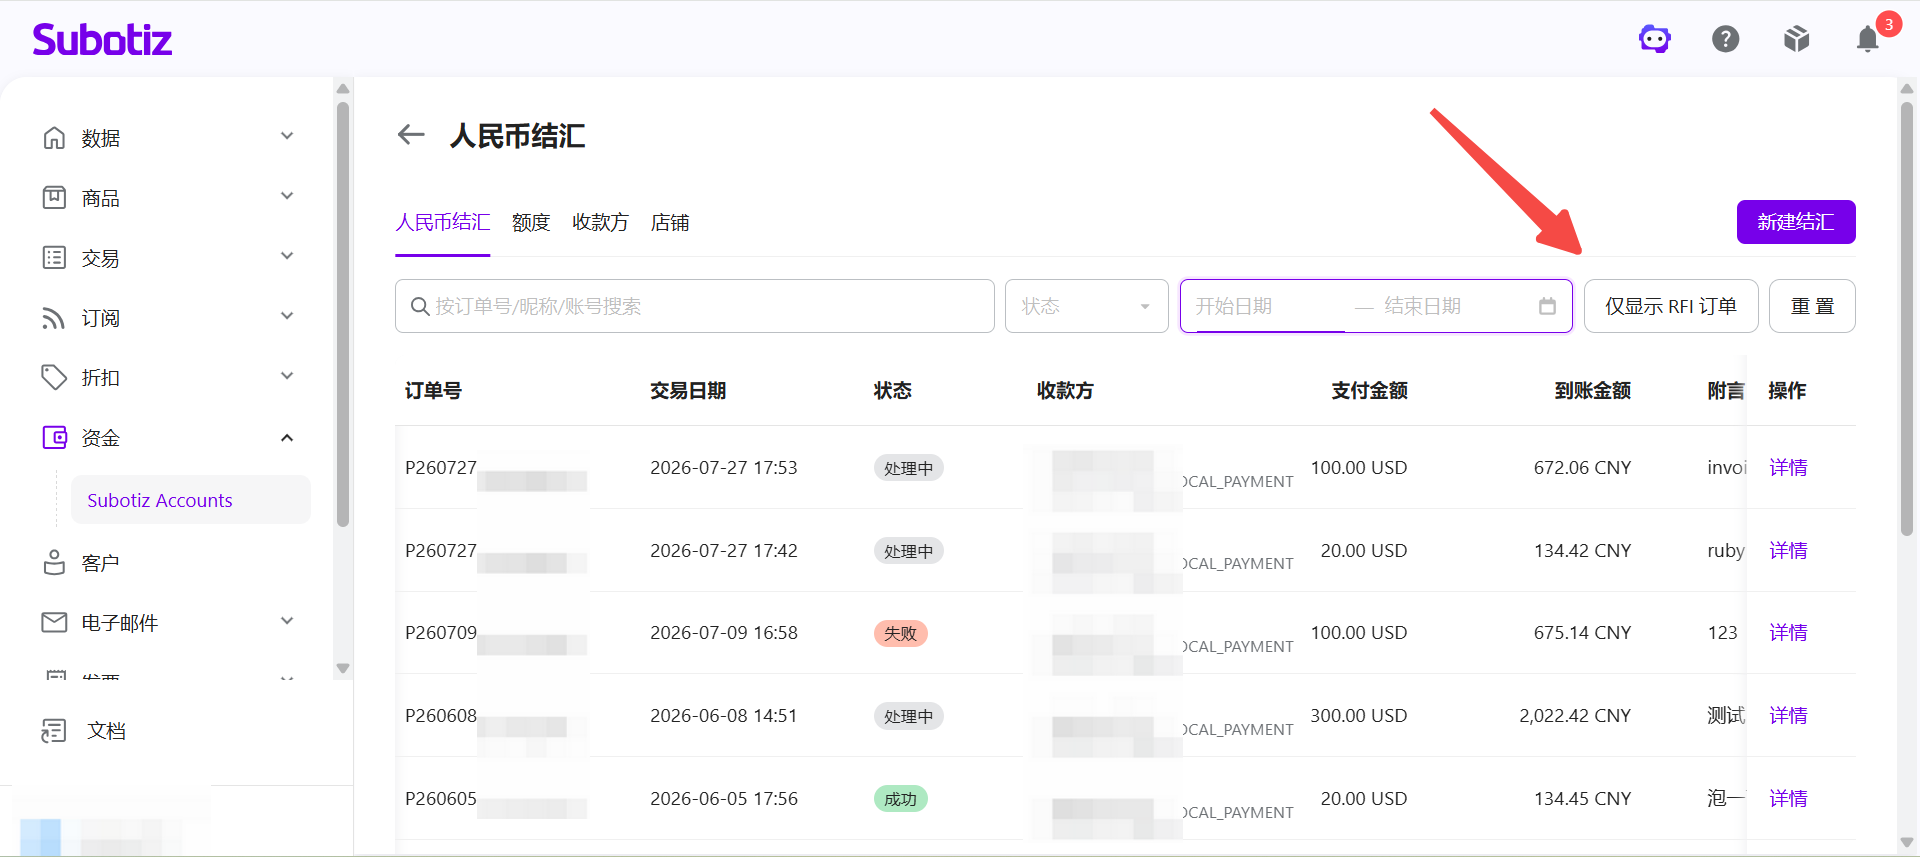Go back using the left arrow icon
The height and width of the screenshot is (857, 1920).
411,135
